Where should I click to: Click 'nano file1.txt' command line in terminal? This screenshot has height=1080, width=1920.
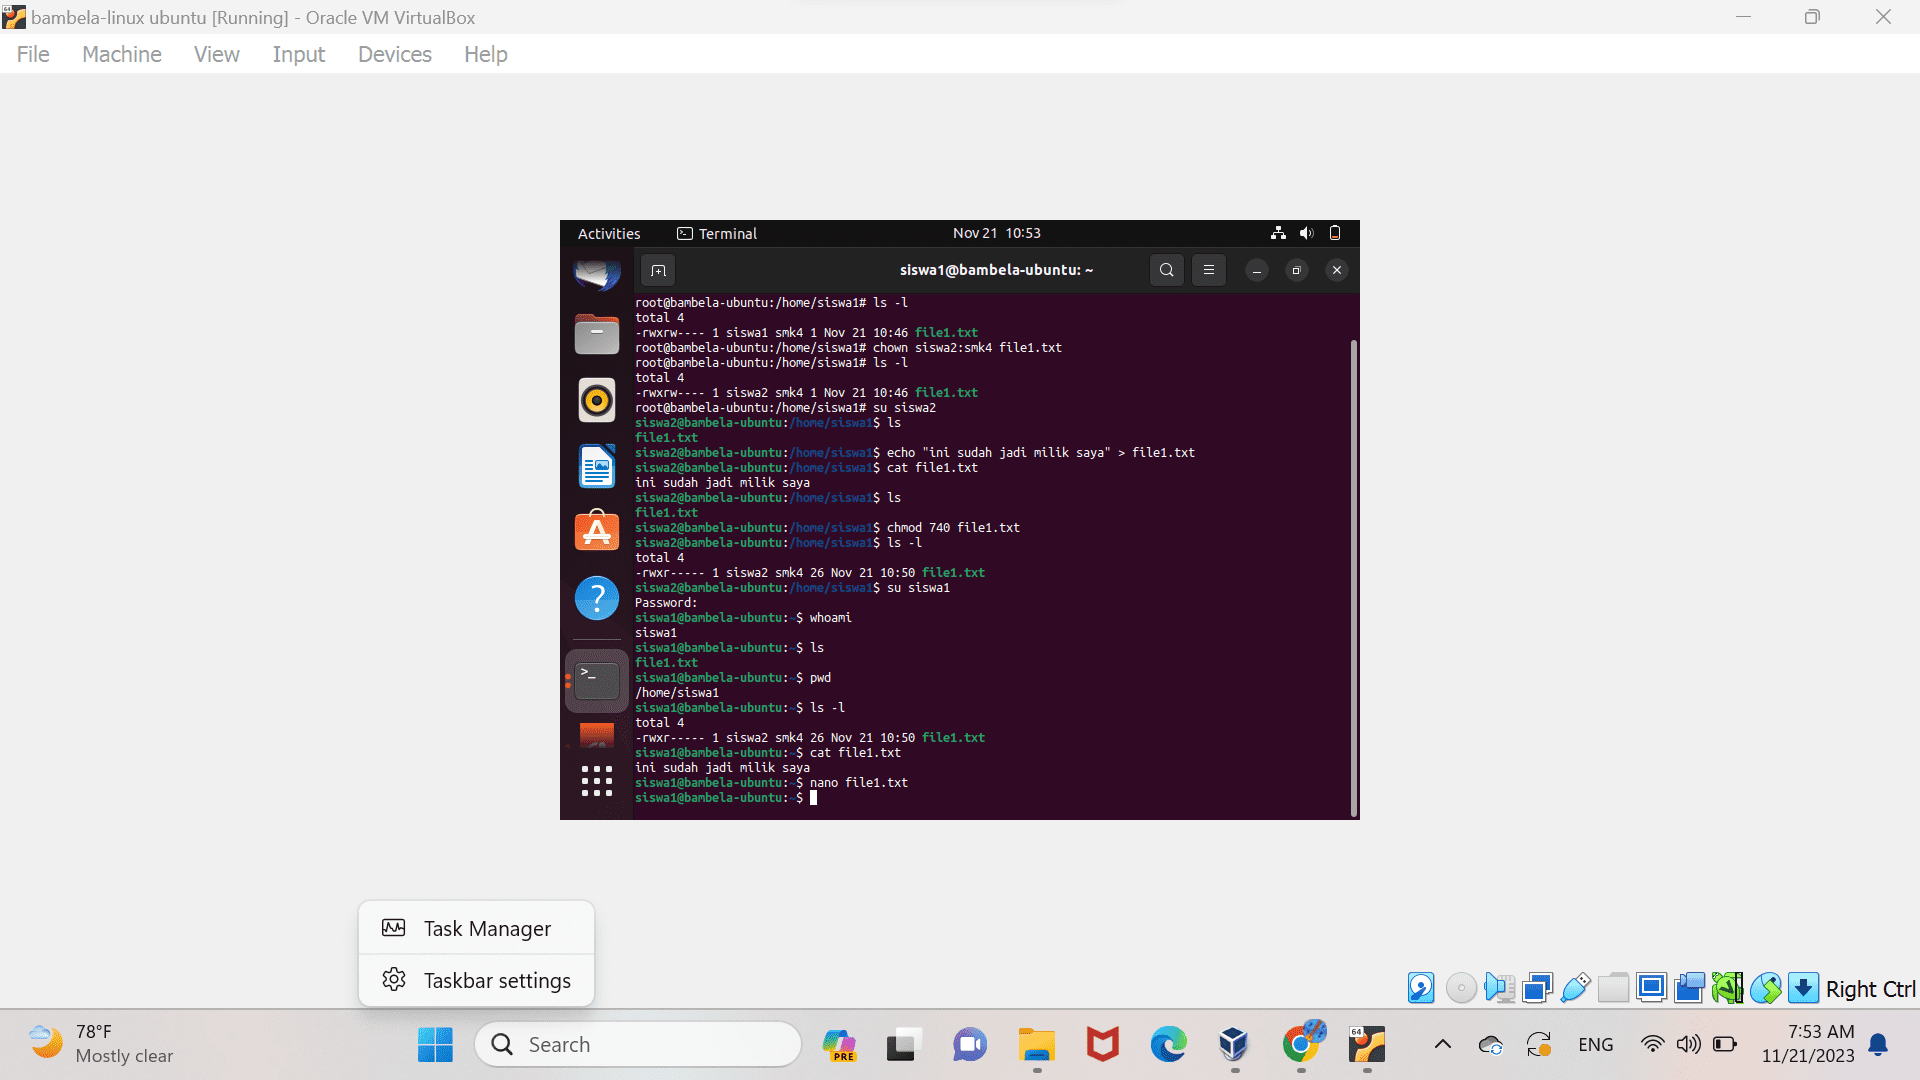[859, 783]
